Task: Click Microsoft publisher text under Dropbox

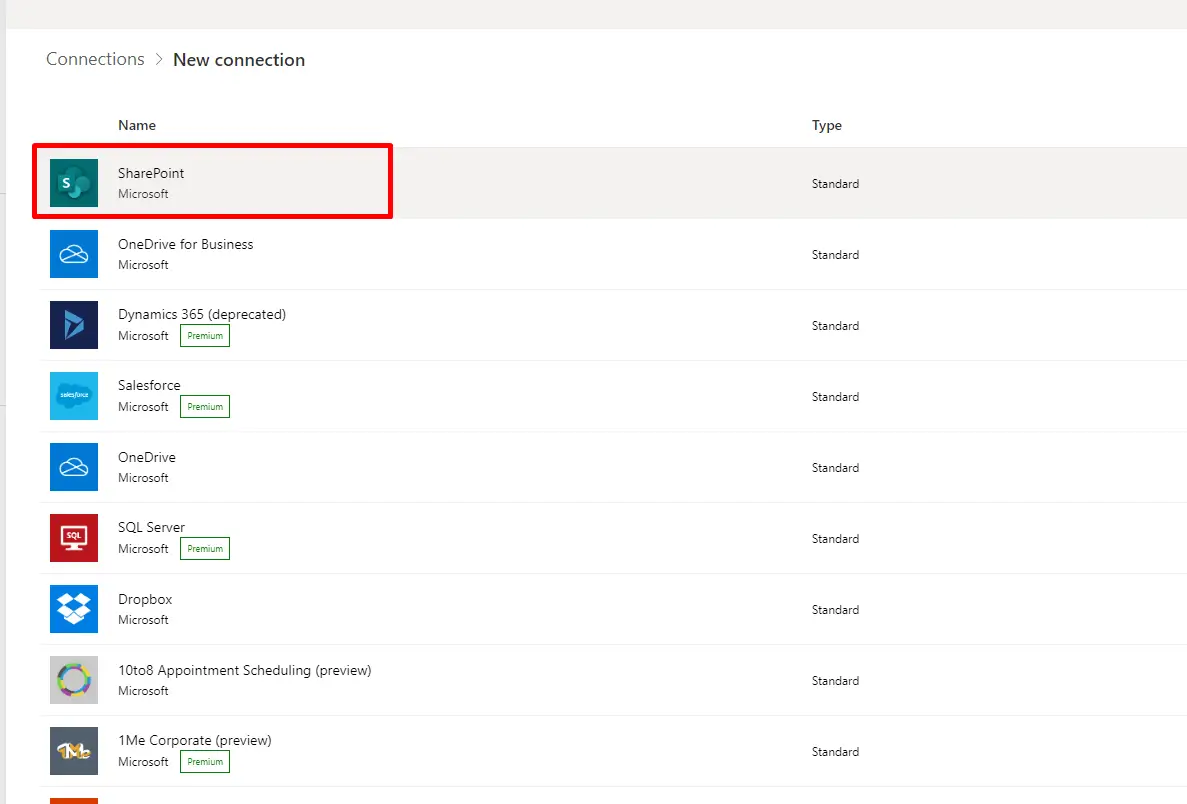Action: 143,619
